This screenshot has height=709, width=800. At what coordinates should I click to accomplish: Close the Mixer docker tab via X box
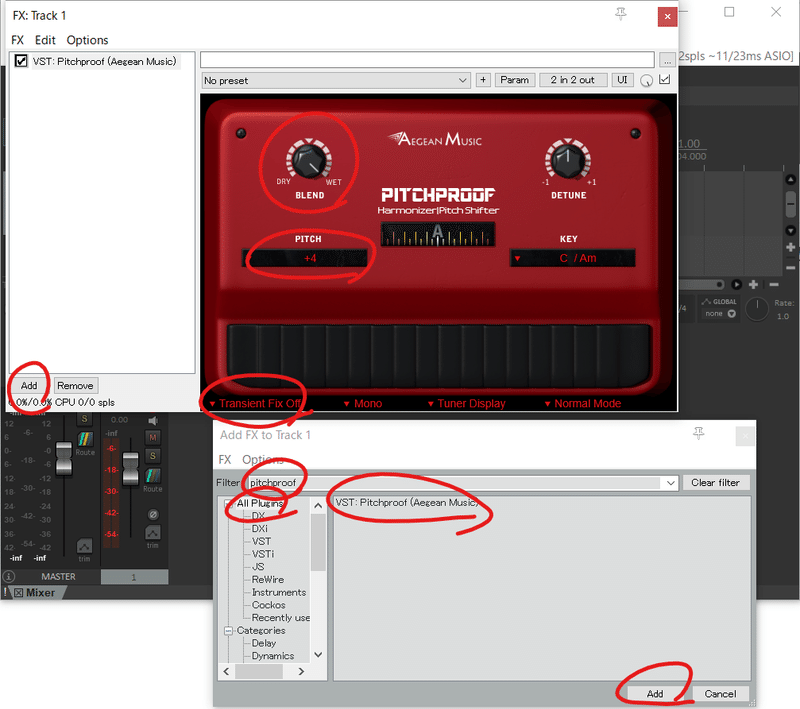coord(18,593)
